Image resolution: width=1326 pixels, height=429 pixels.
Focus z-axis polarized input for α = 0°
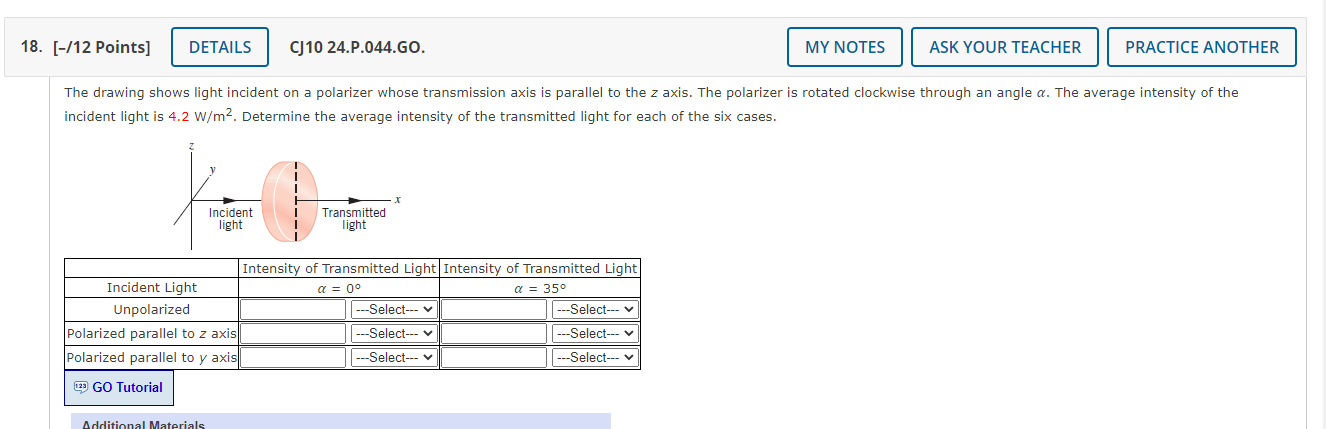click(293, 334)
